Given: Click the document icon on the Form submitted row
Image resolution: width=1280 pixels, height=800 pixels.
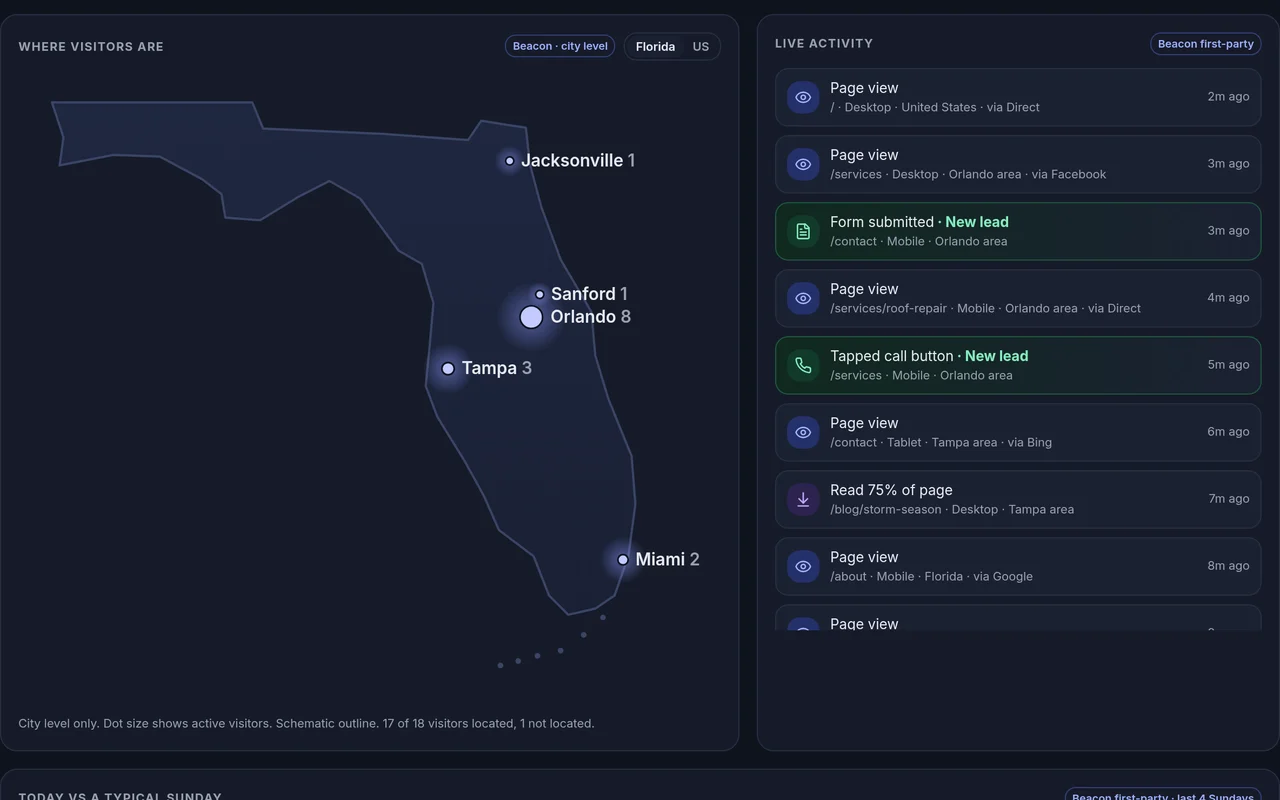Looking at the screenshot, I should click(803, 231).
